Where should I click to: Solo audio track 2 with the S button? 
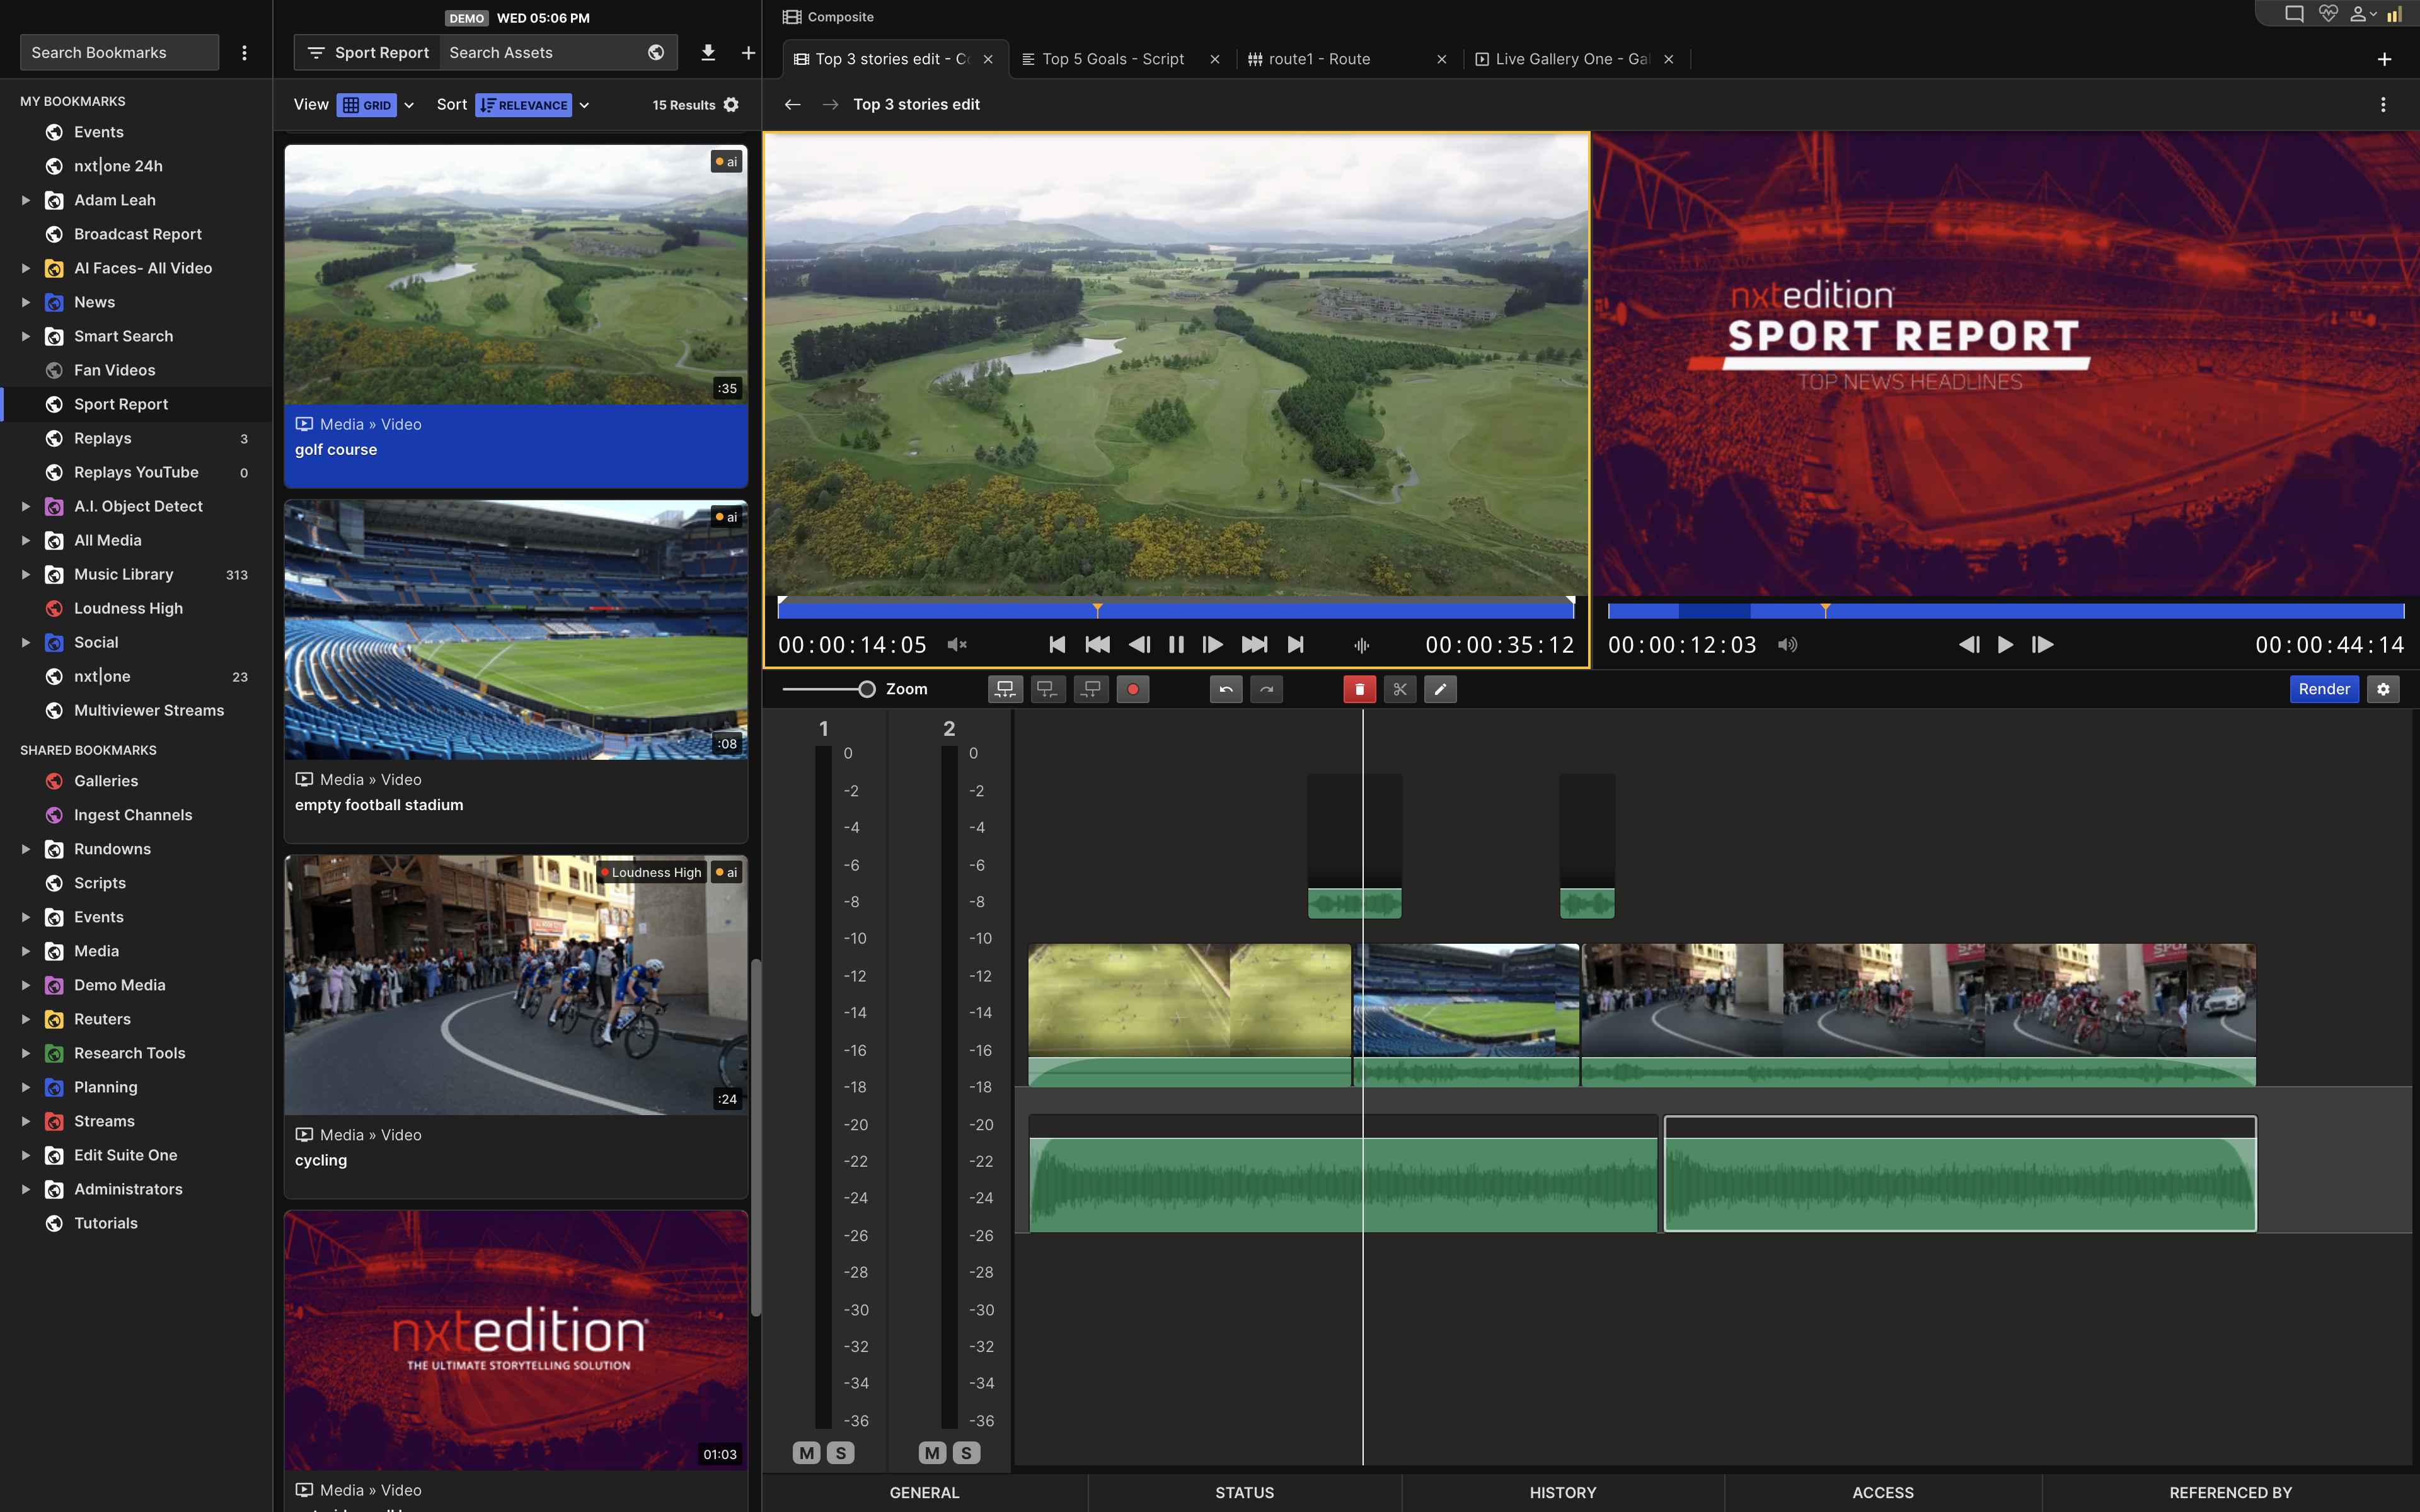click(965, 1453)
